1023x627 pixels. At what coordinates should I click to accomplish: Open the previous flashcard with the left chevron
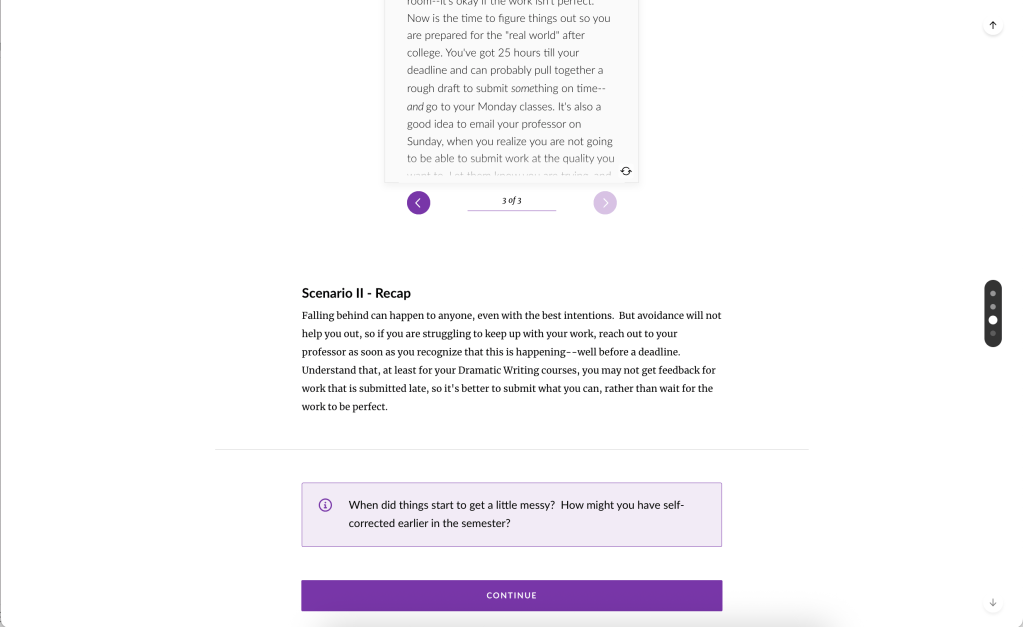tap(418, 202)
